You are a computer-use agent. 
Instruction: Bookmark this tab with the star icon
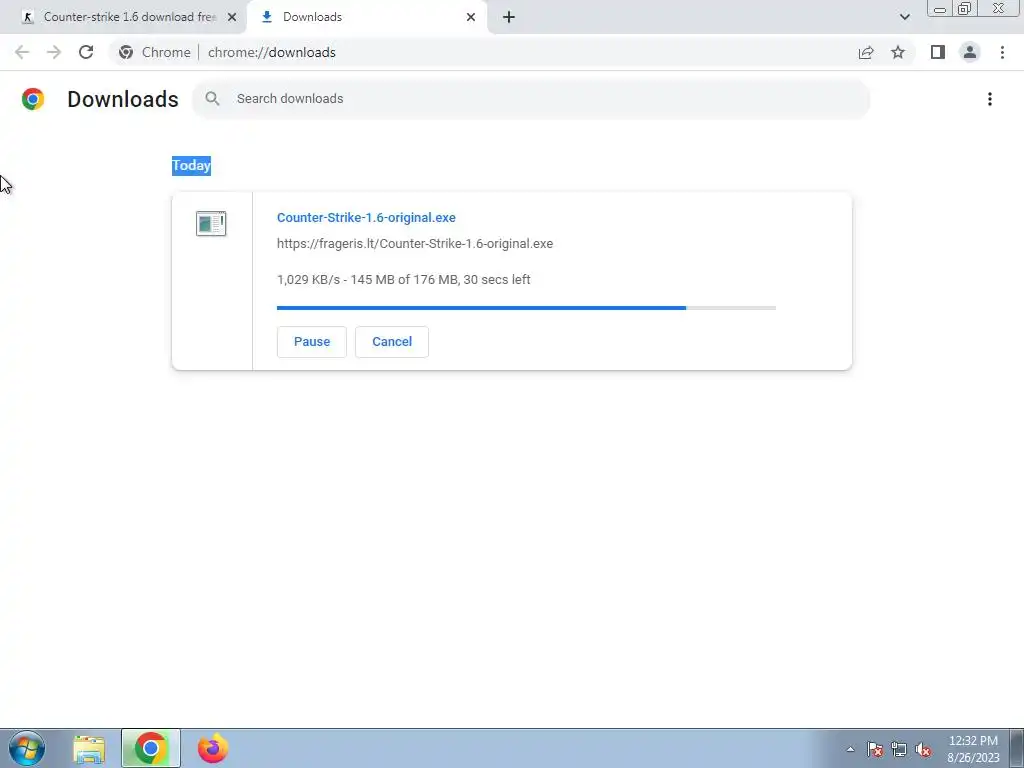click(x=898, y=52)
